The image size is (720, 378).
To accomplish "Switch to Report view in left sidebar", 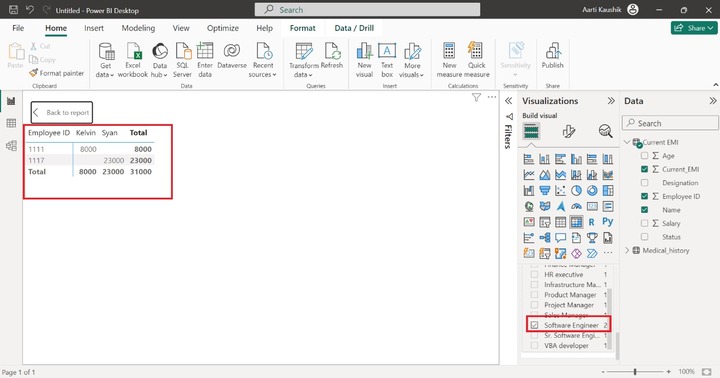I will 11,101.
